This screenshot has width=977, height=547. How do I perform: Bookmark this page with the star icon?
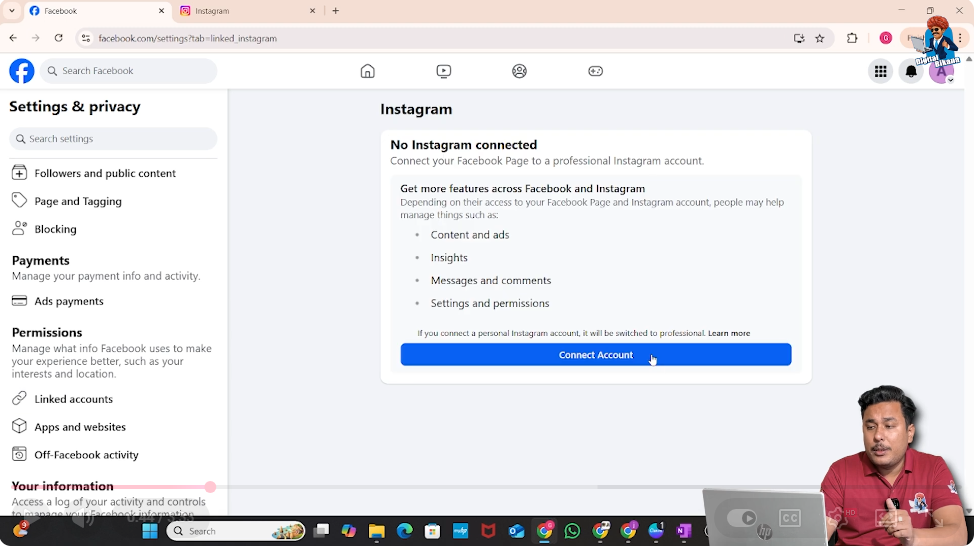point(820,38)
